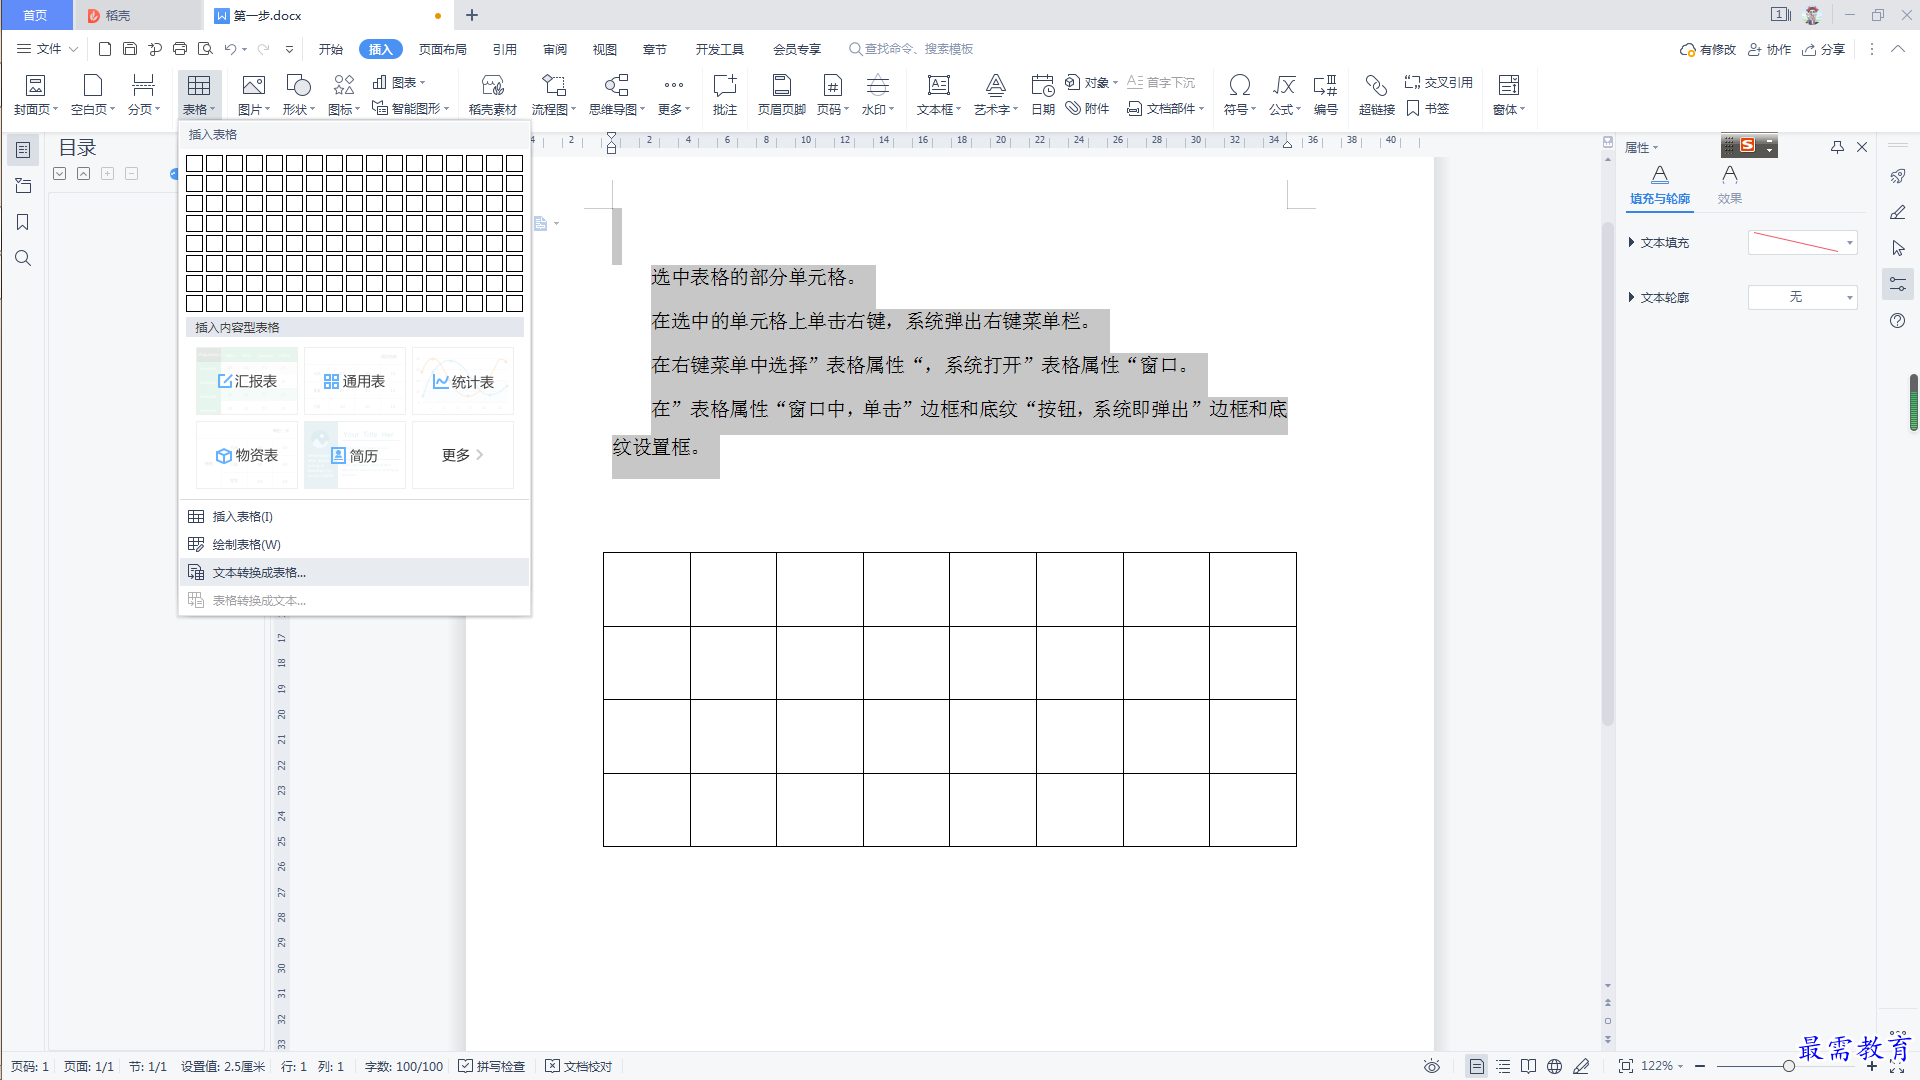This screenshot has width=1920, height=1080.
Task: Insert WordArt (艺术字)
Action: (996, 95)
